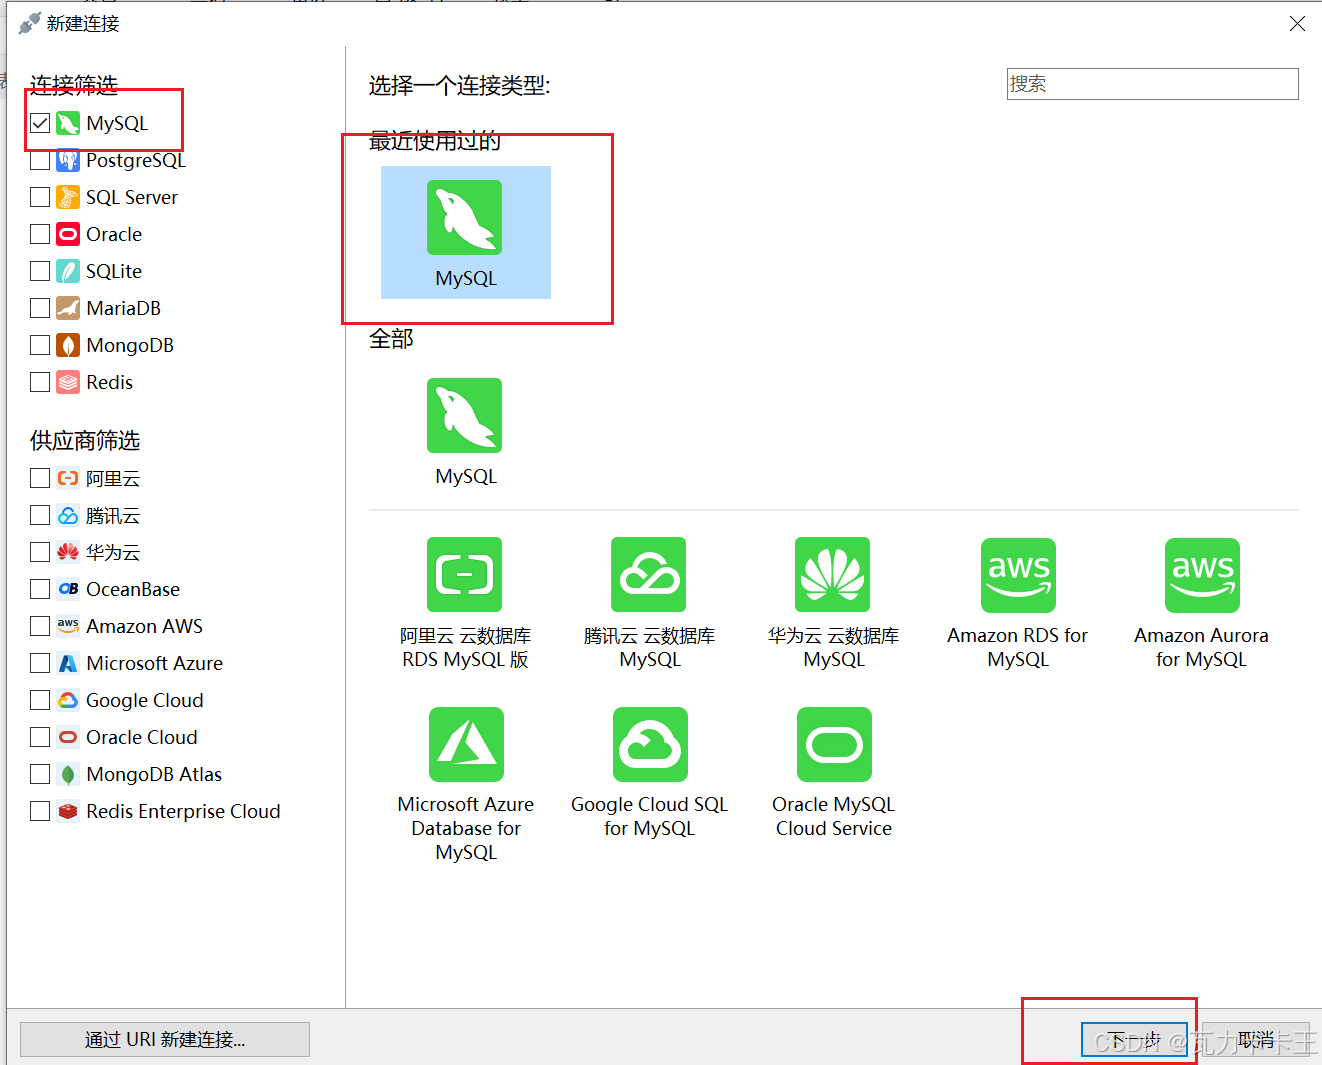Click the Amazon AWS vendor icon
This screenshot has width=1322, height=1065.
coord(68,626)
